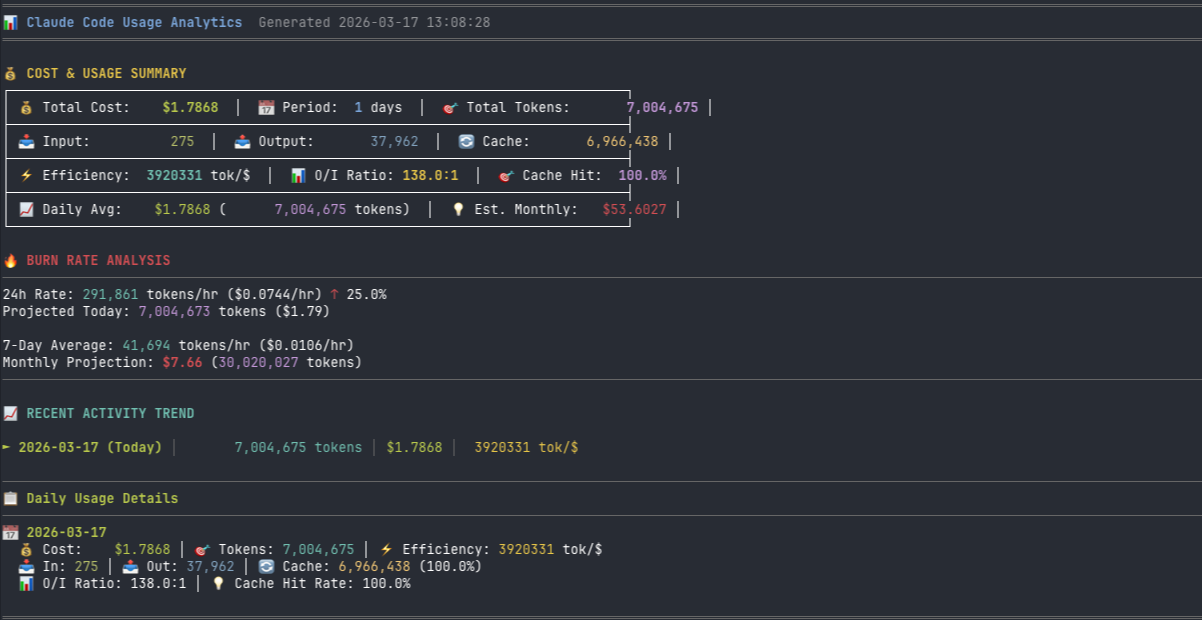1202x620 pixels.
Task: Click the trend chart icon beside Daily Avg:
Action: tap(26, 210)
